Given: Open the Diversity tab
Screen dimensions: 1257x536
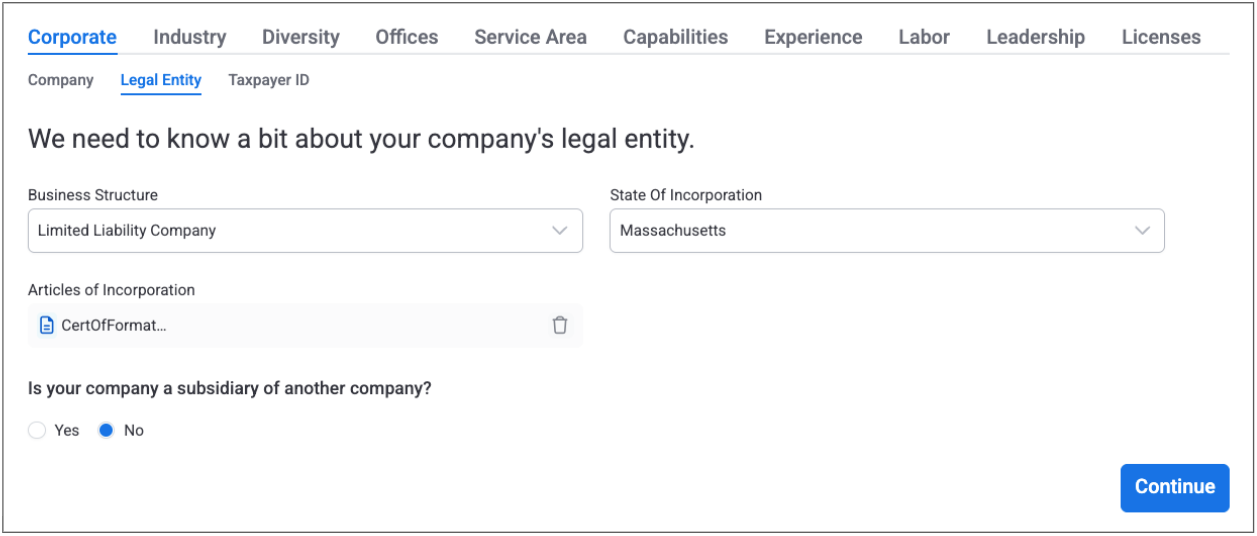Looking at the screenshot, I should pyautogui.click(x=301, y=37).
